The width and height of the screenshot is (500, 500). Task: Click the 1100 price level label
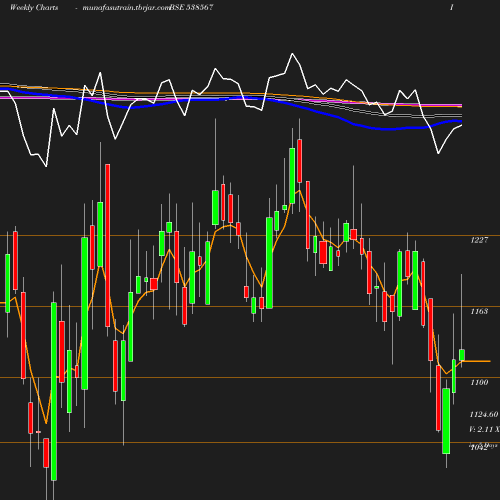(x=479, y=382)
